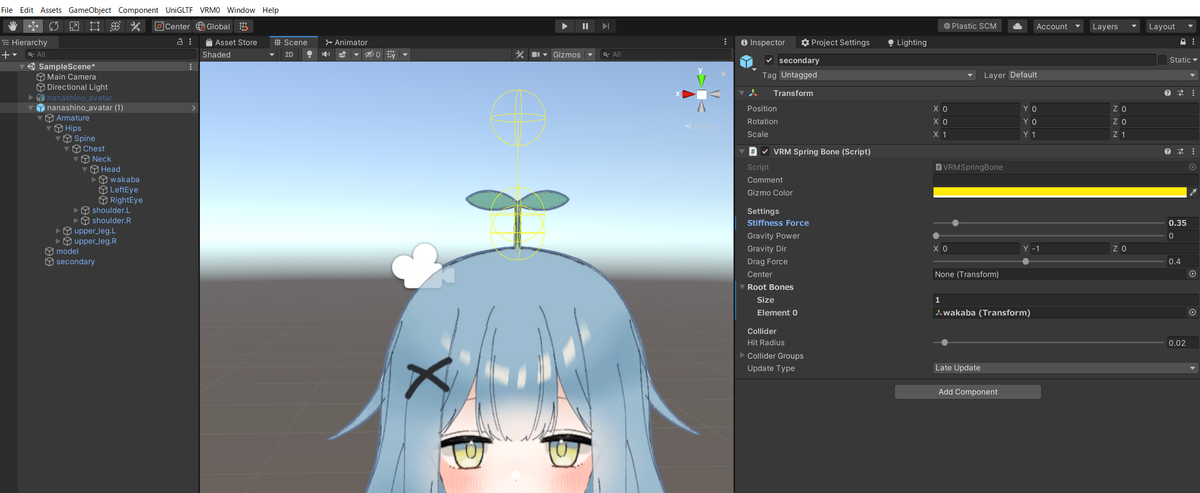The width and height of the screenshot is (1200, 493).
Task: Toggle the Static checkbox
Action: [1162, 60]
